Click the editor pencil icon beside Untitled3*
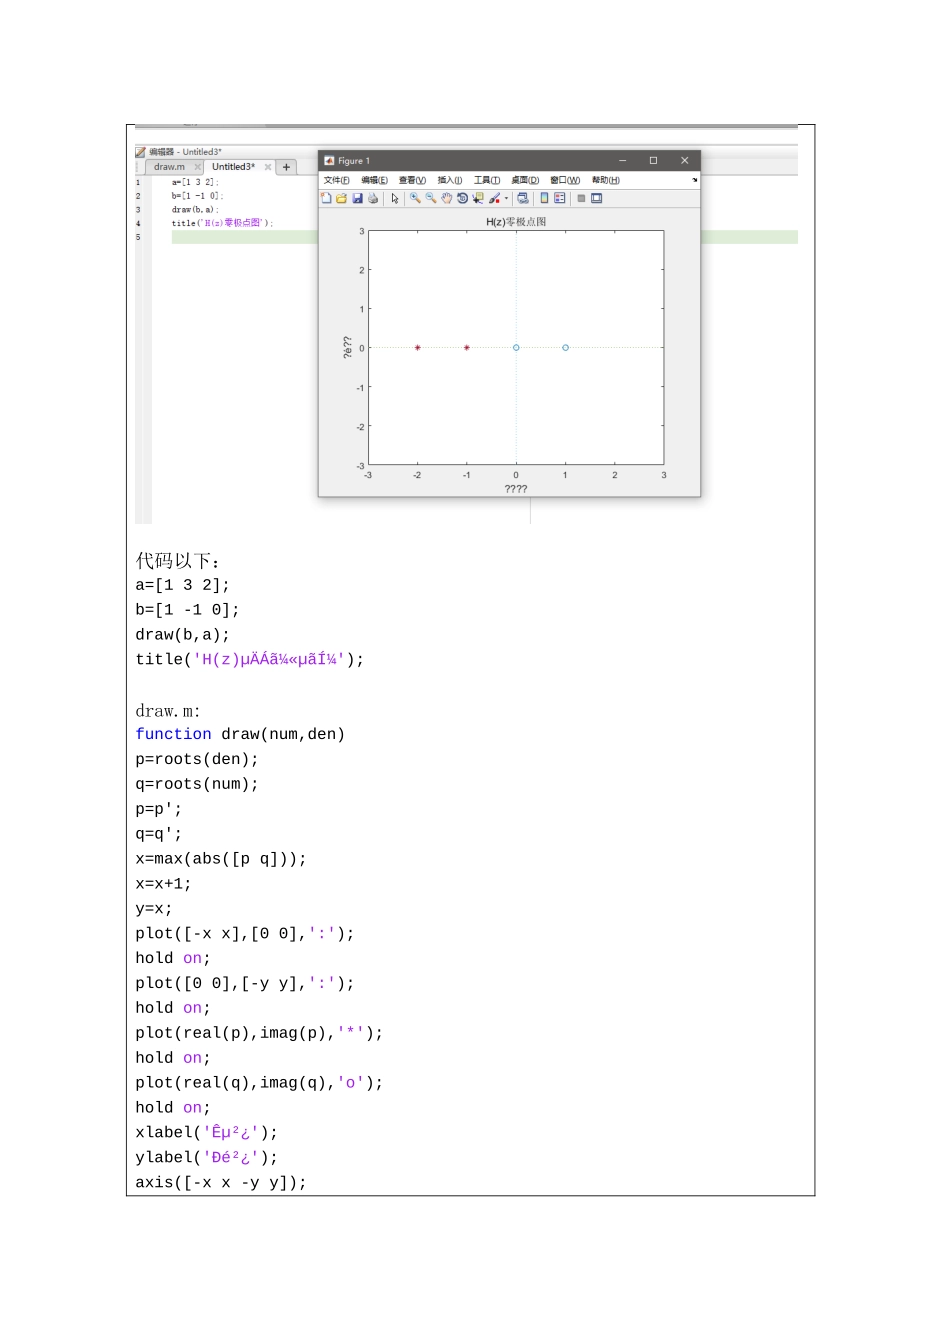This screenshot has height=1344, width=950. (x=141, y=152)
